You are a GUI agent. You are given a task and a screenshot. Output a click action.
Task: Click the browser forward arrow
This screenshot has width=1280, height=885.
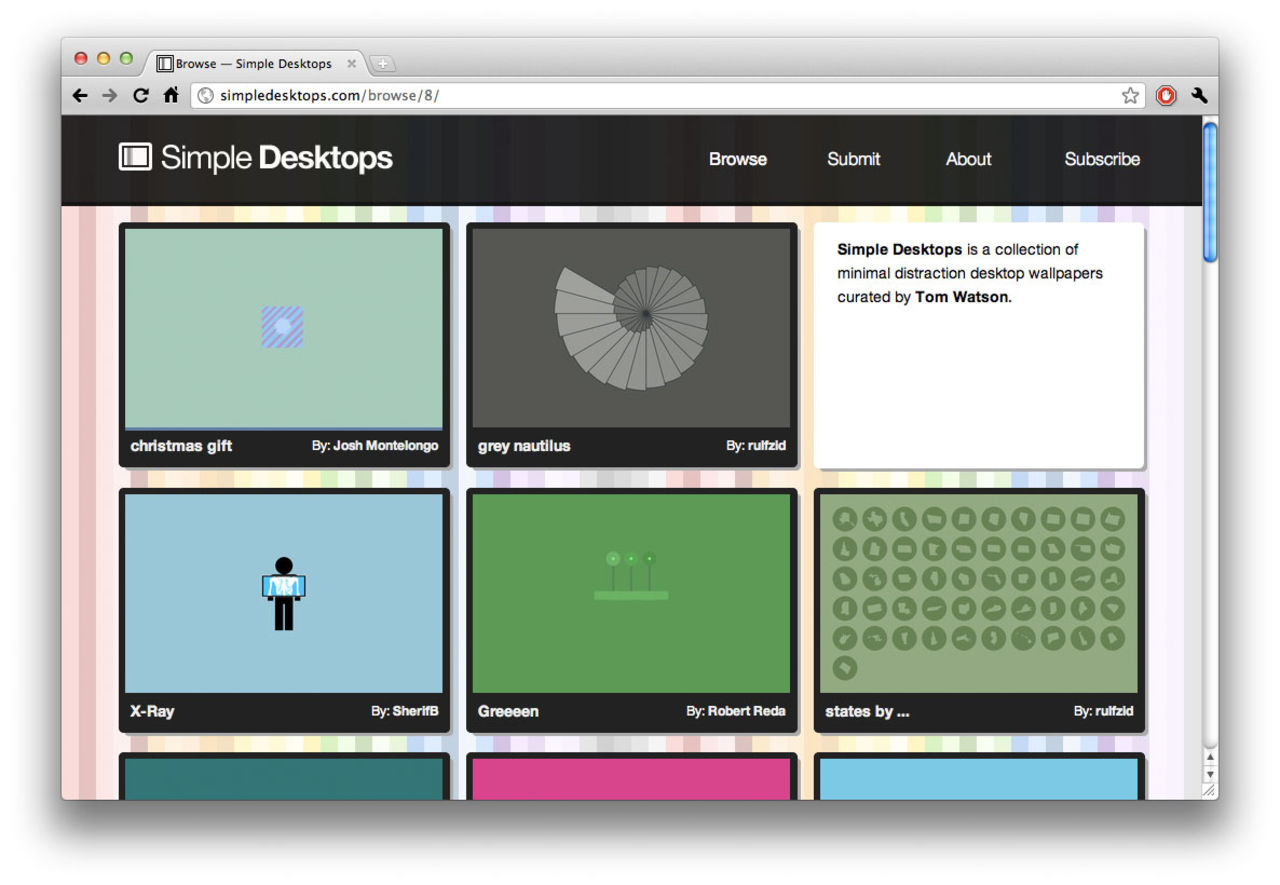coord(110,96)
